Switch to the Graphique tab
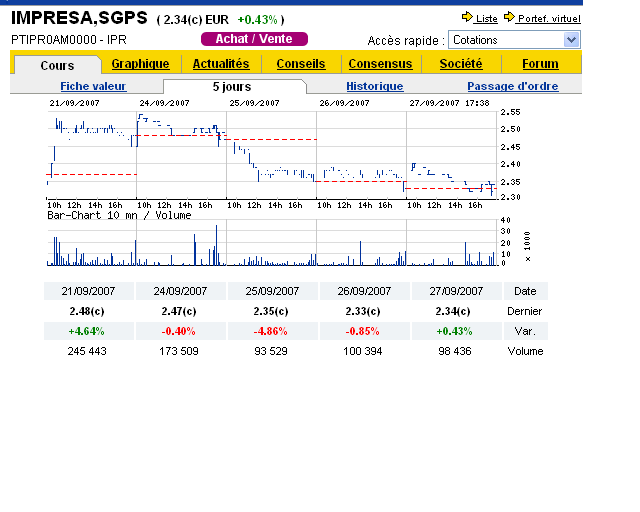 140,64
